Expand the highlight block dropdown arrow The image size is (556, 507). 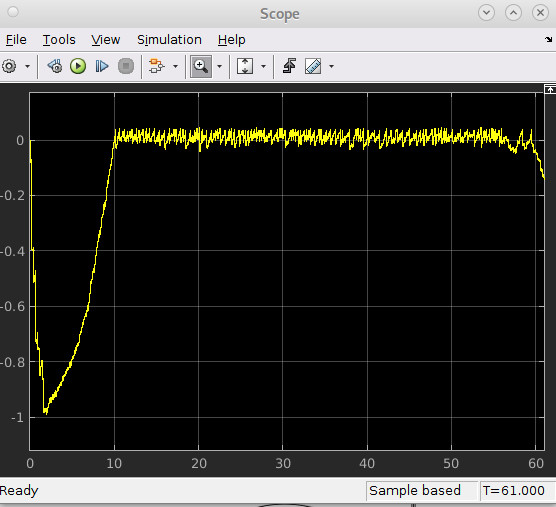[175, 66]
